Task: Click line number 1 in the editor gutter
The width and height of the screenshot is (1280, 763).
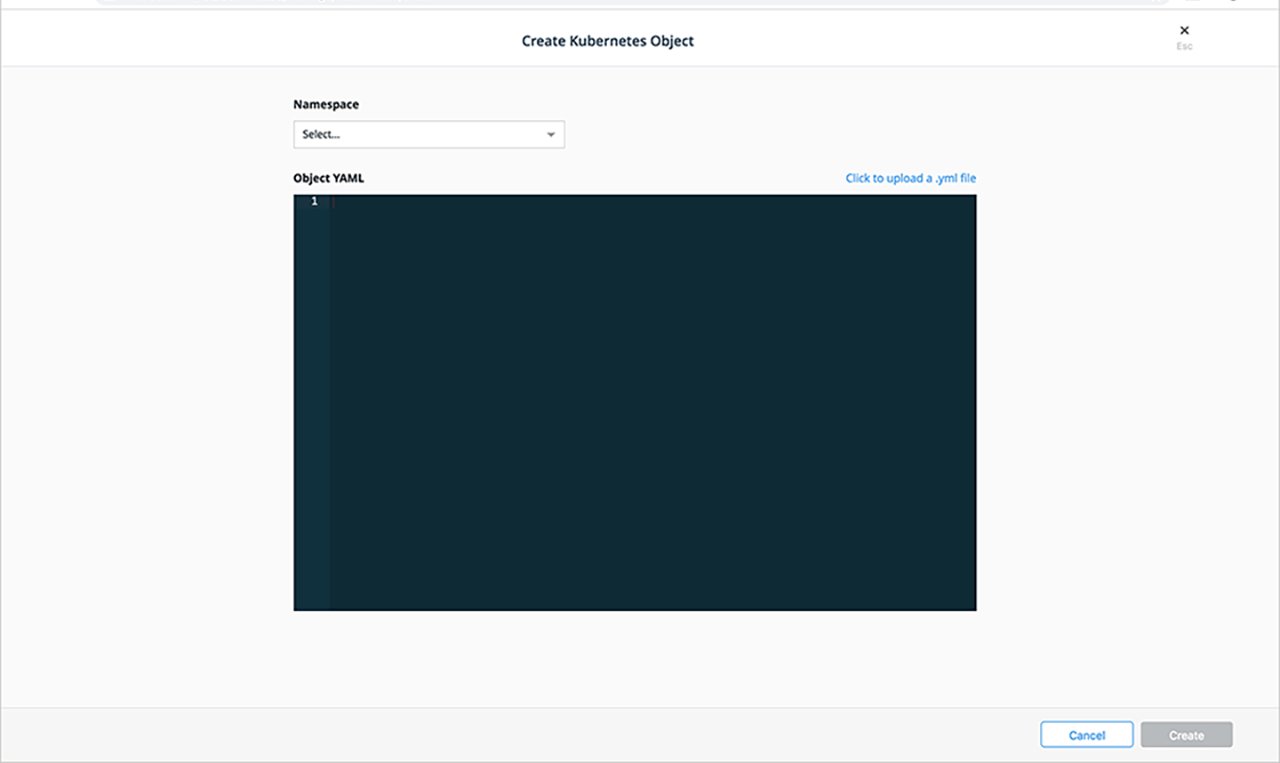Action: 312,201
